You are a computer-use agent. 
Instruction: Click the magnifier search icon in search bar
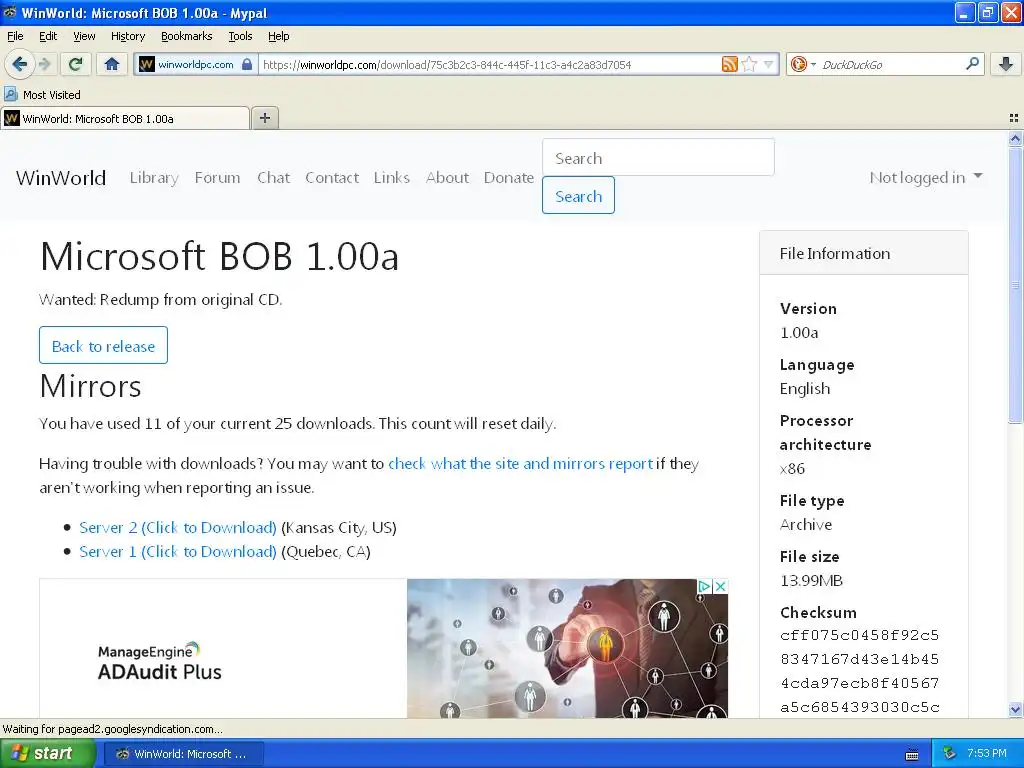click(972, 63)
